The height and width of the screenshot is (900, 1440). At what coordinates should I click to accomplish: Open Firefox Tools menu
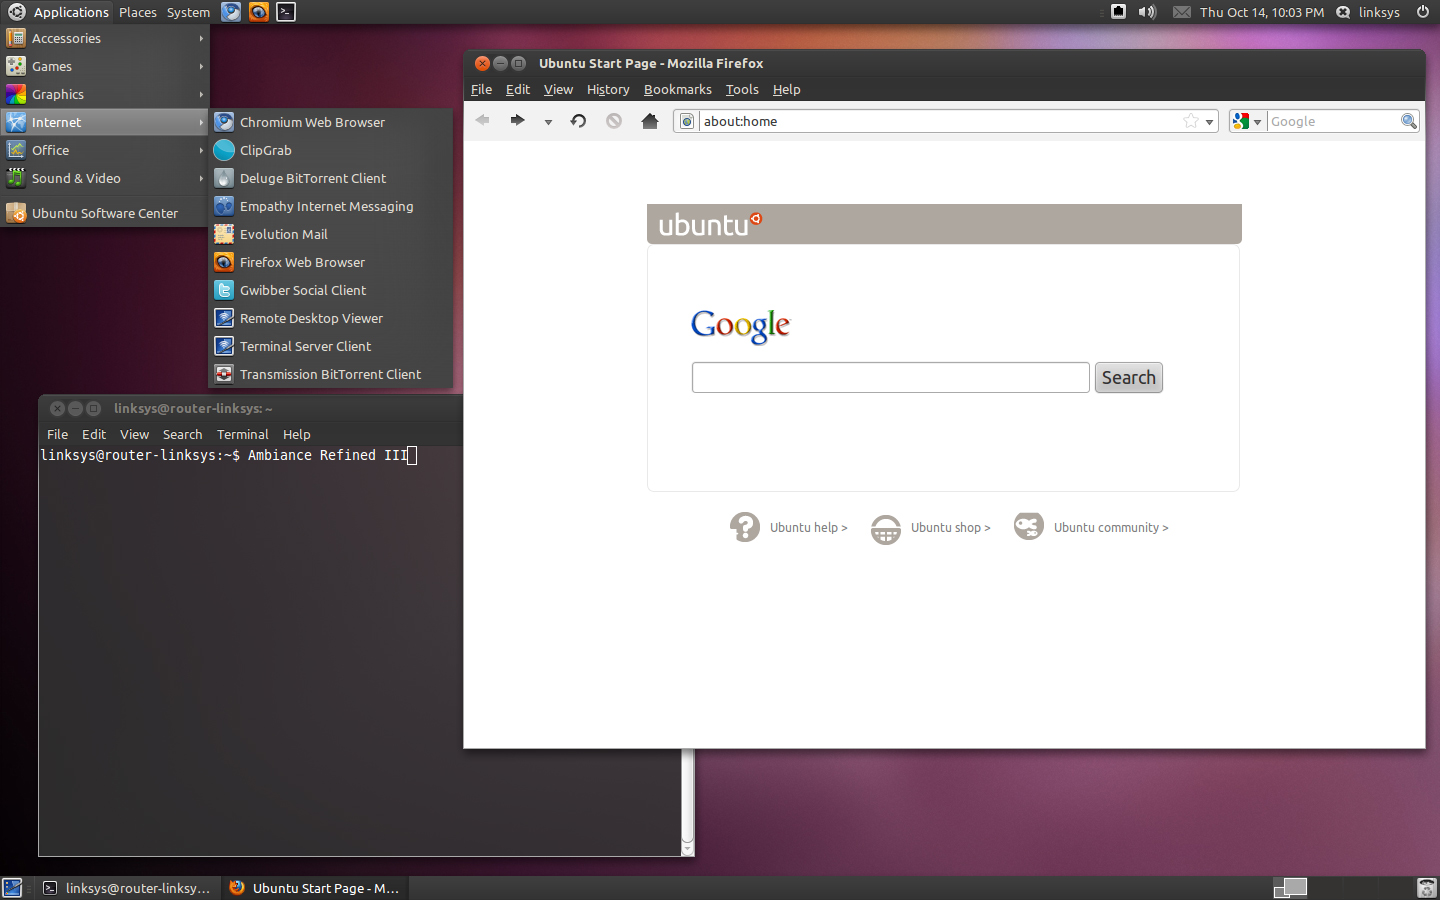click(x=742, y=89)
